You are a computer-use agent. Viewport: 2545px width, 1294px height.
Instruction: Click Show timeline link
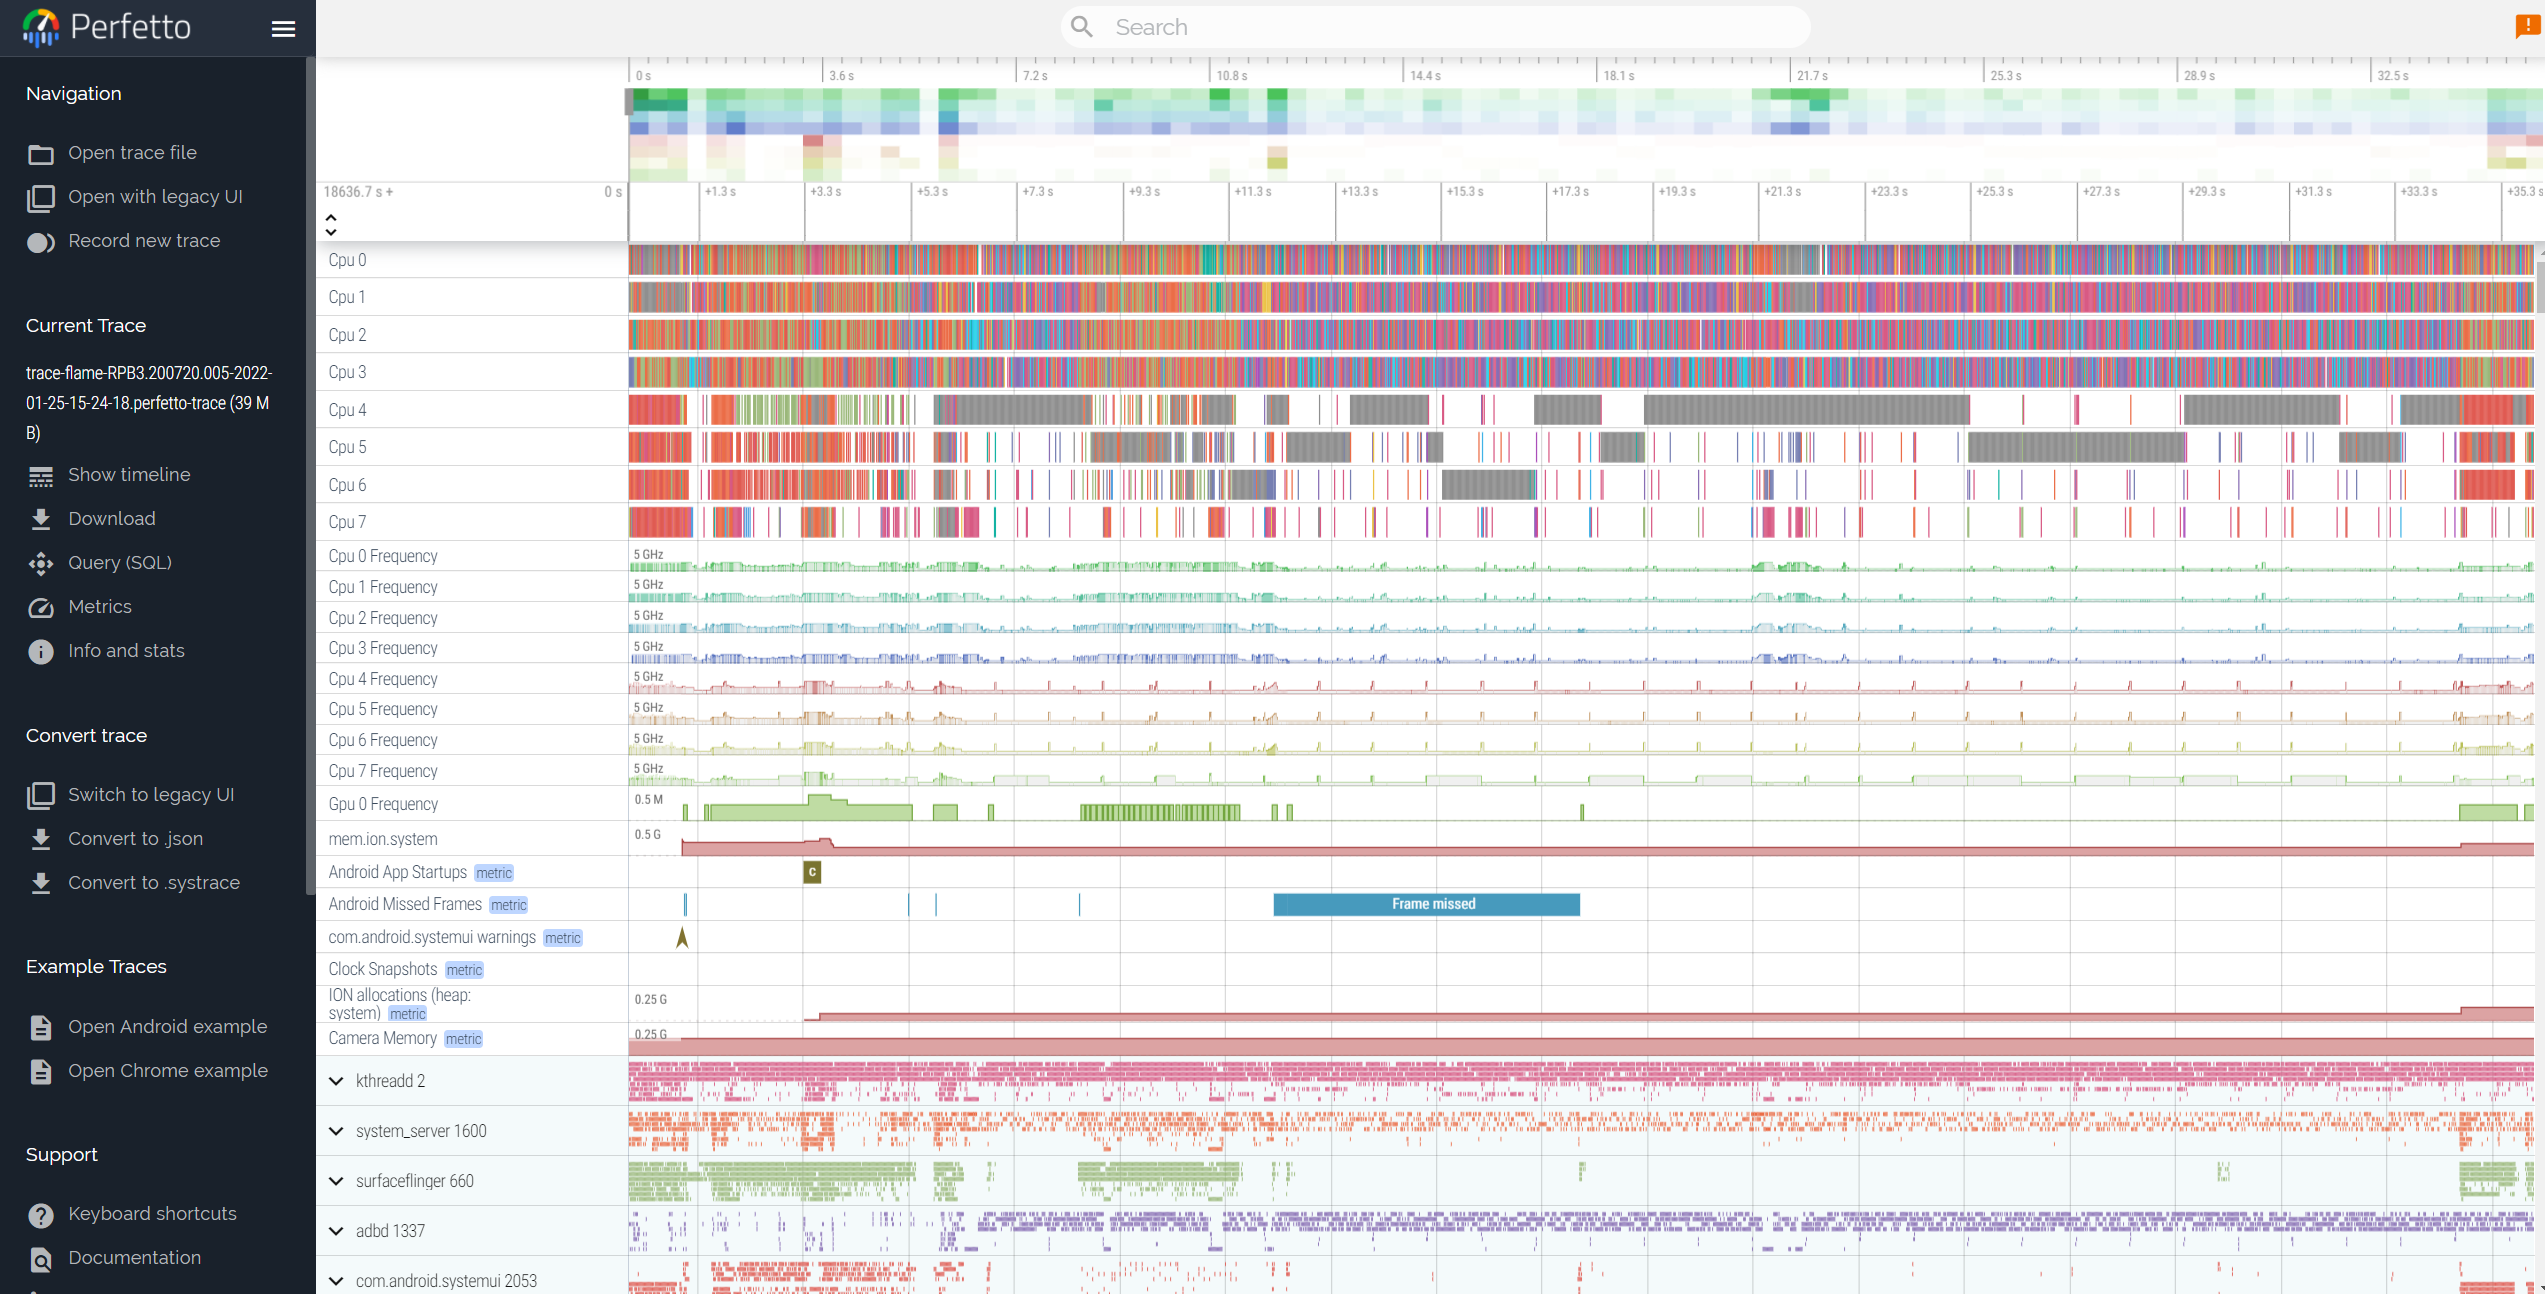coord(129,475)
